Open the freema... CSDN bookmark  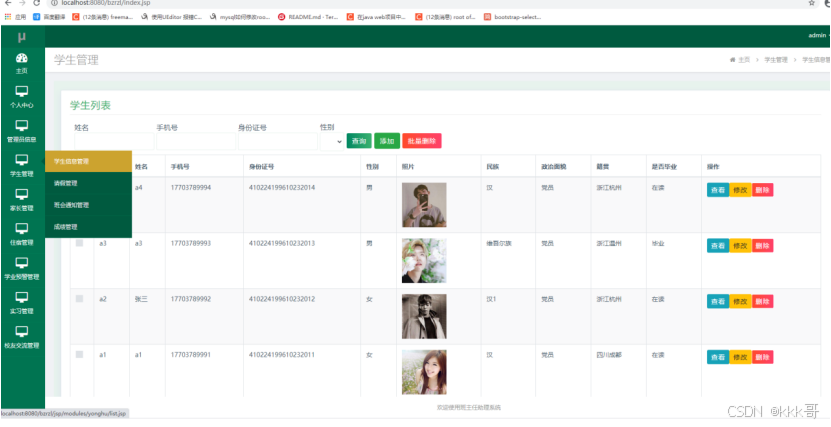(x=102, y=17)
